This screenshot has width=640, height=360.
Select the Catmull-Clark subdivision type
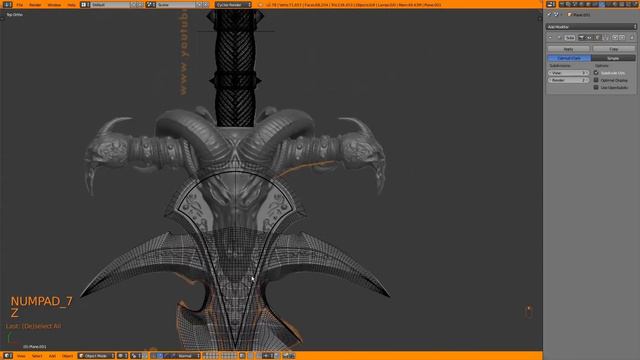[x=569, y=58]
